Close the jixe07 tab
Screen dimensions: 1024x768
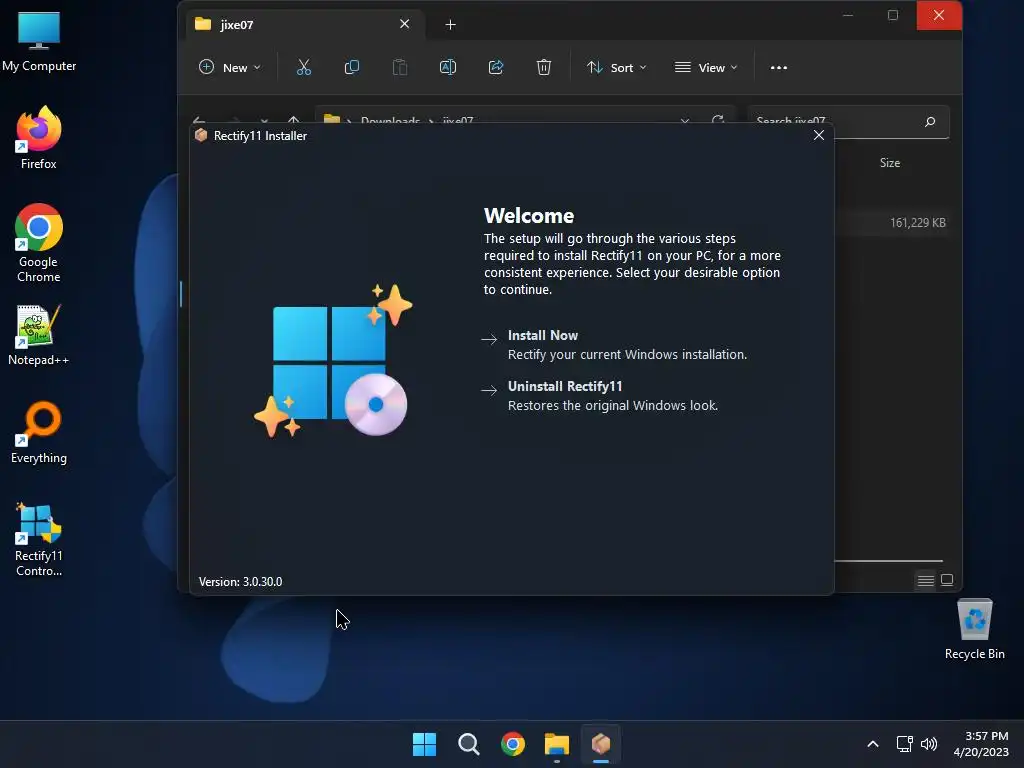point(404,24)
